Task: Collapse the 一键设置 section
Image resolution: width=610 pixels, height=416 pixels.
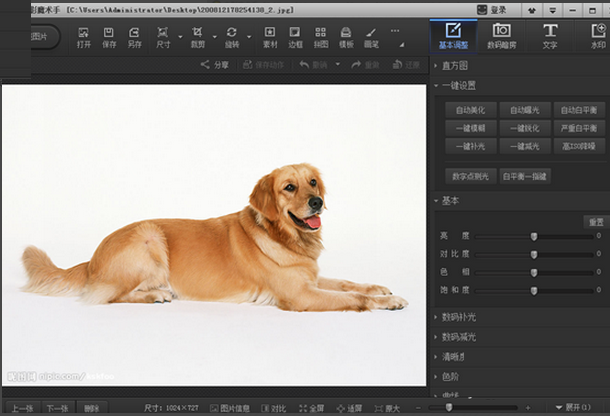Action: click(x=458, y=86)
